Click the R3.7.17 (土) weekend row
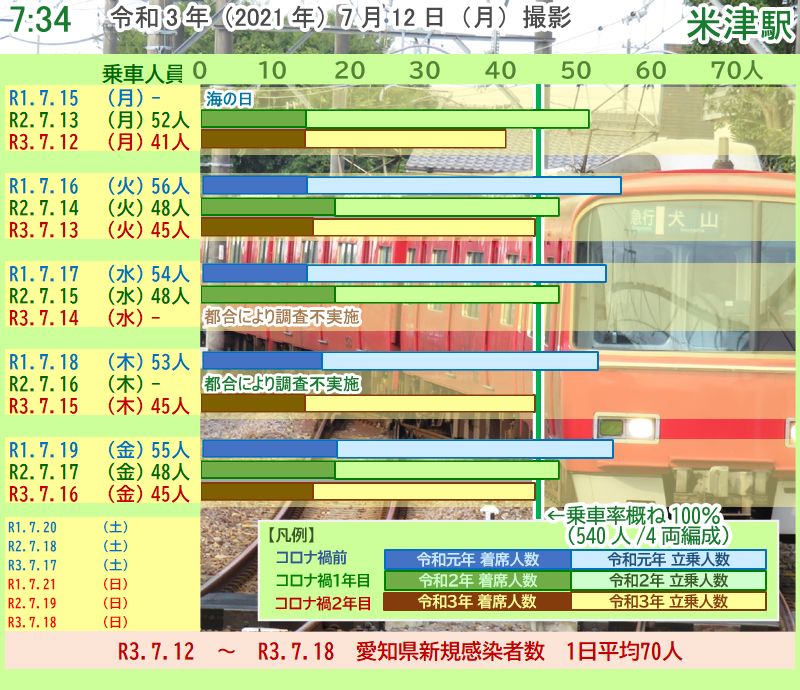The image size is (800, 690). (x=68, y=565)
